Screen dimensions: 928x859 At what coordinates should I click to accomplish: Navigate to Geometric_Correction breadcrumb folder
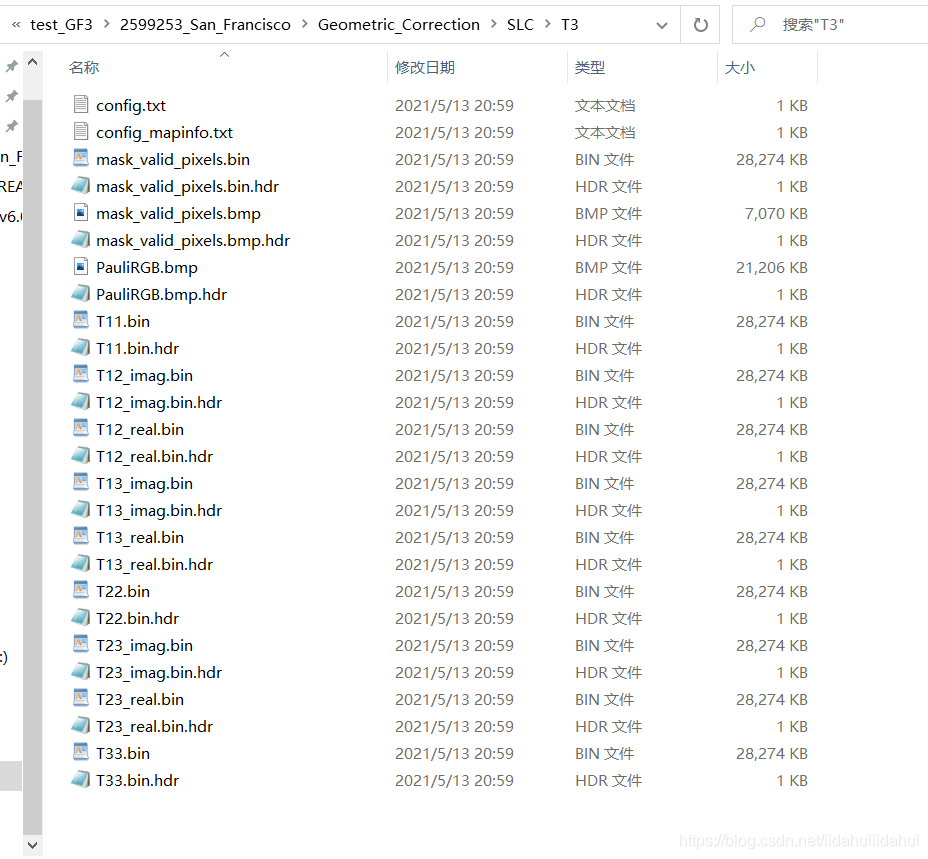(x=399, y=24)
